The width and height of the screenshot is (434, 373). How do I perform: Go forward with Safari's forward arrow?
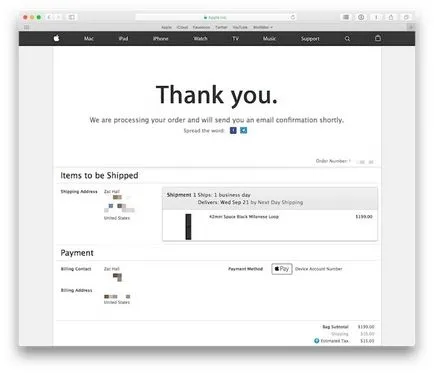coord(58,17)
